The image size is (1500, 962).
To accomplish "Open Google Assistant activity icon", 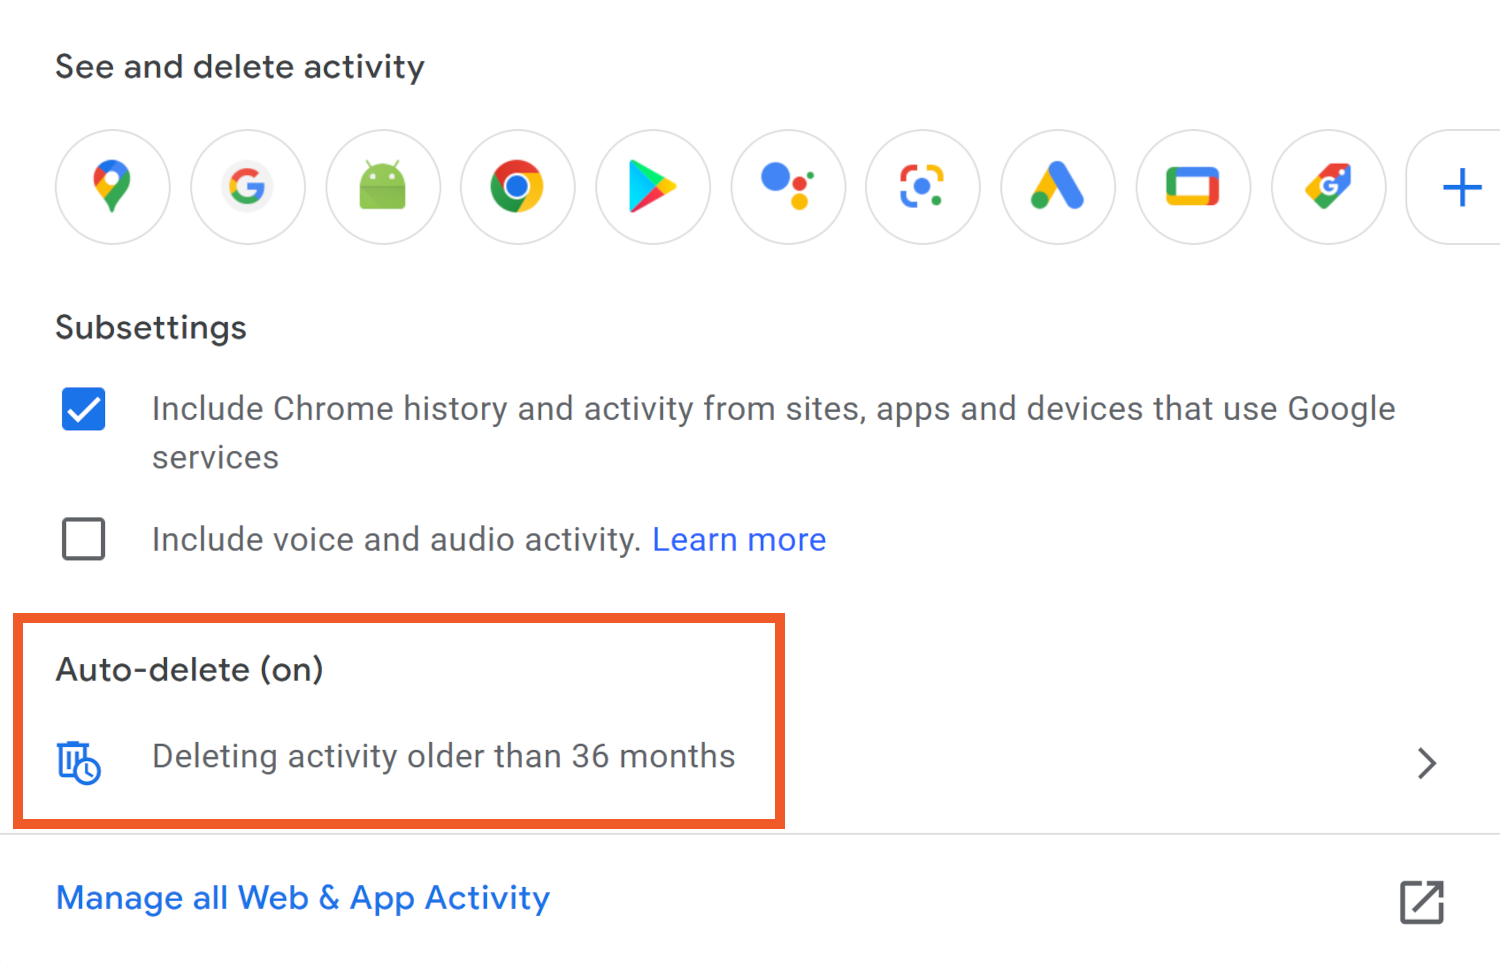I will coord(788,187).
